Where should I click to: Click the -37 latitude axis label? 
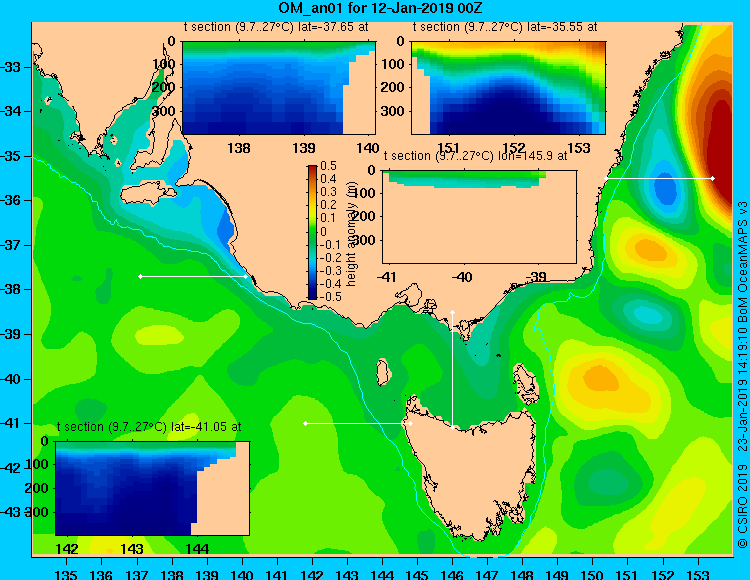point(11,245)
